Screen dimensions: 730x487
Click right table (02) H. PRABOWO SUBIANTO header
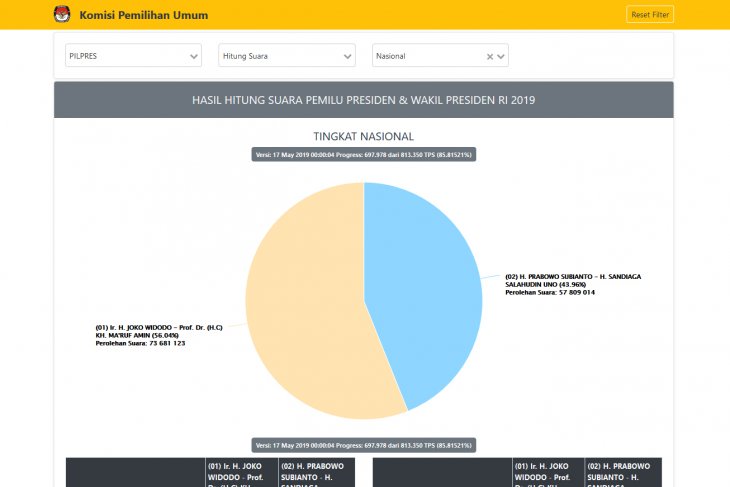[623, 473]
